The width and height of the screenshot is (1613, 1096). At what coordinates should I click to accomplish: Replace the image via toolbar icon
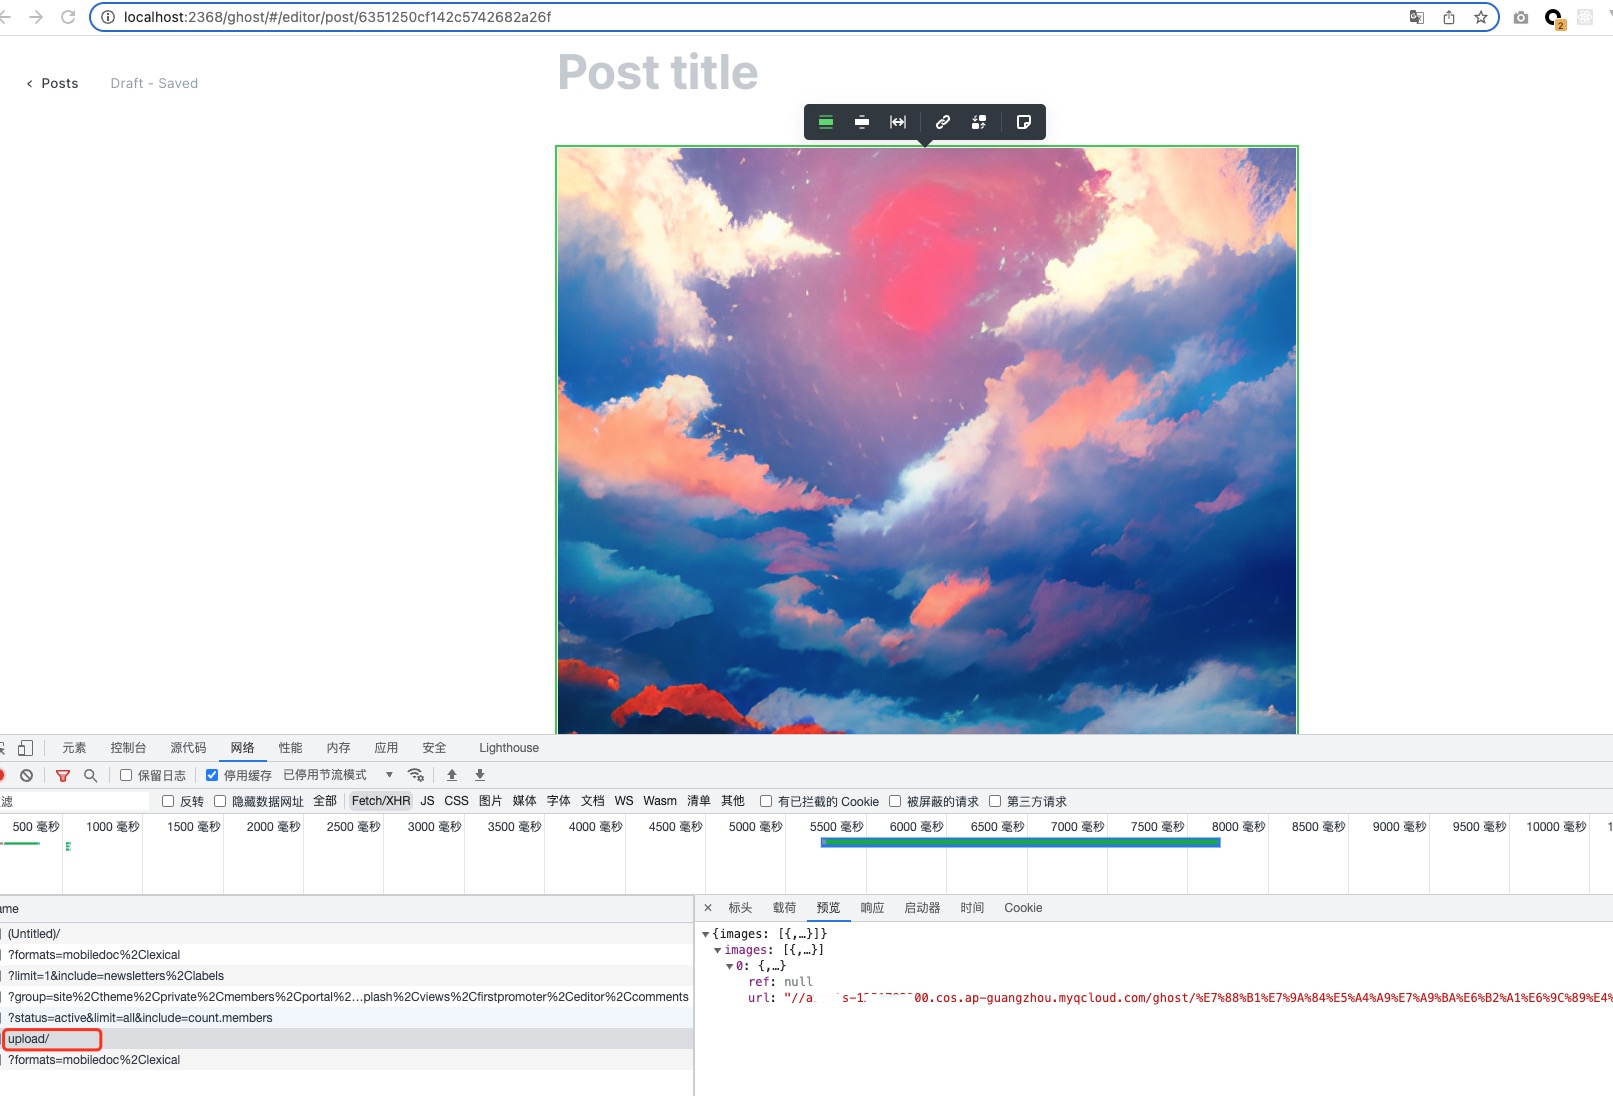click(979, 122)
